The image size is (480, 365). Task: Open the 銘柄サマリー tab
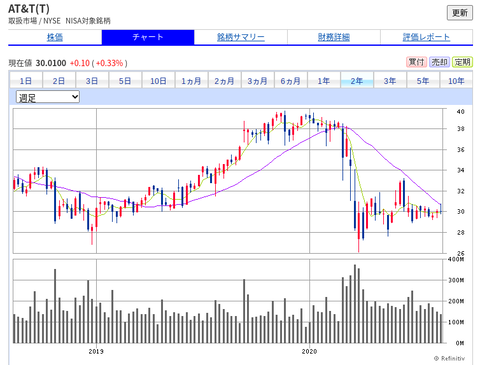[x=241, y=37]
